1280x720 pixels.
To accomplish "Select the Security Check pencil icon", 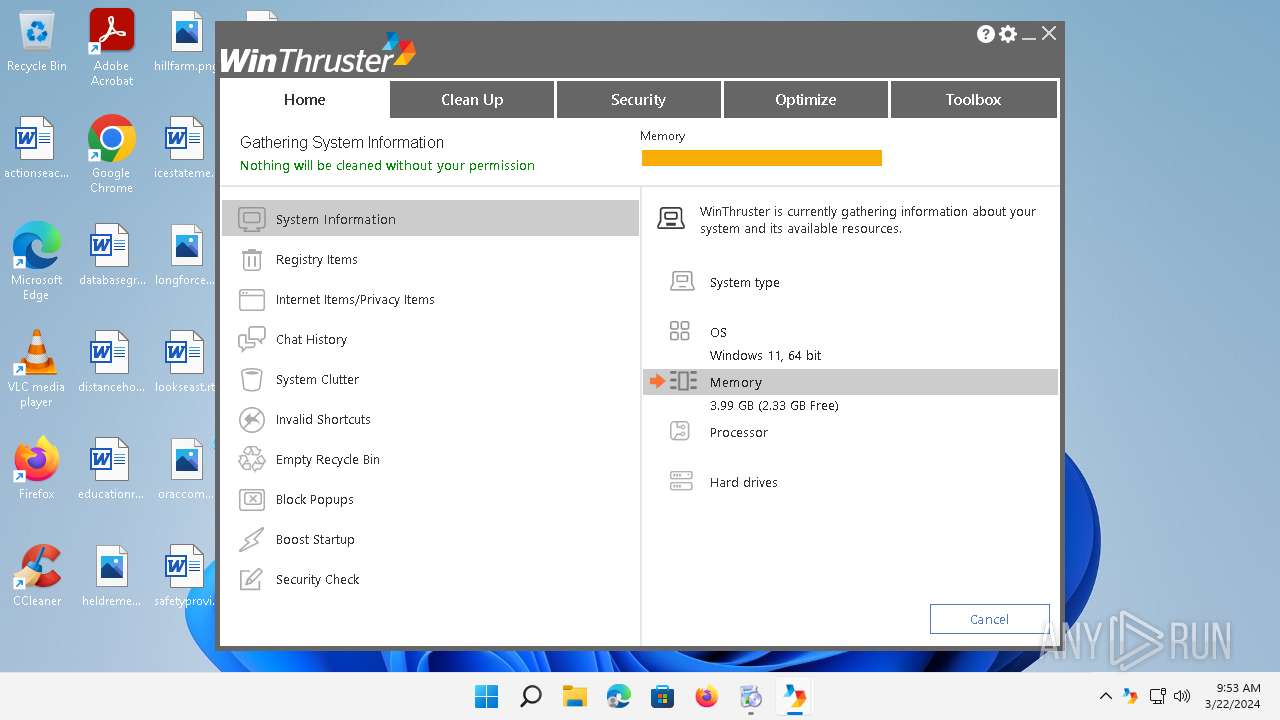I will tap(252, 579).
